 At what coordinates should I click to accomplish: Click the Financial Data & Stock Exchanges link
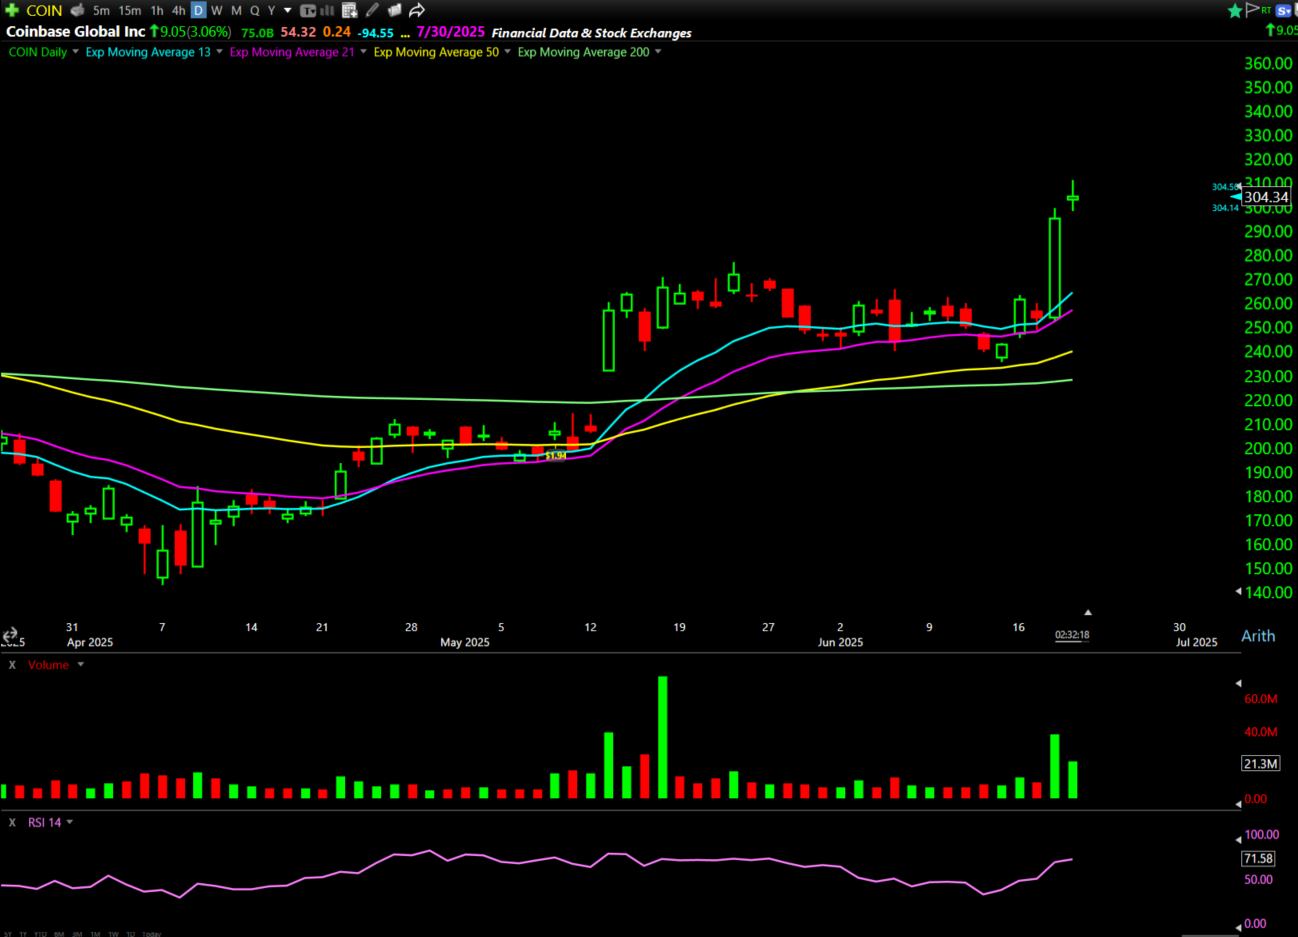pyautogui.click(x=591, y=33)
